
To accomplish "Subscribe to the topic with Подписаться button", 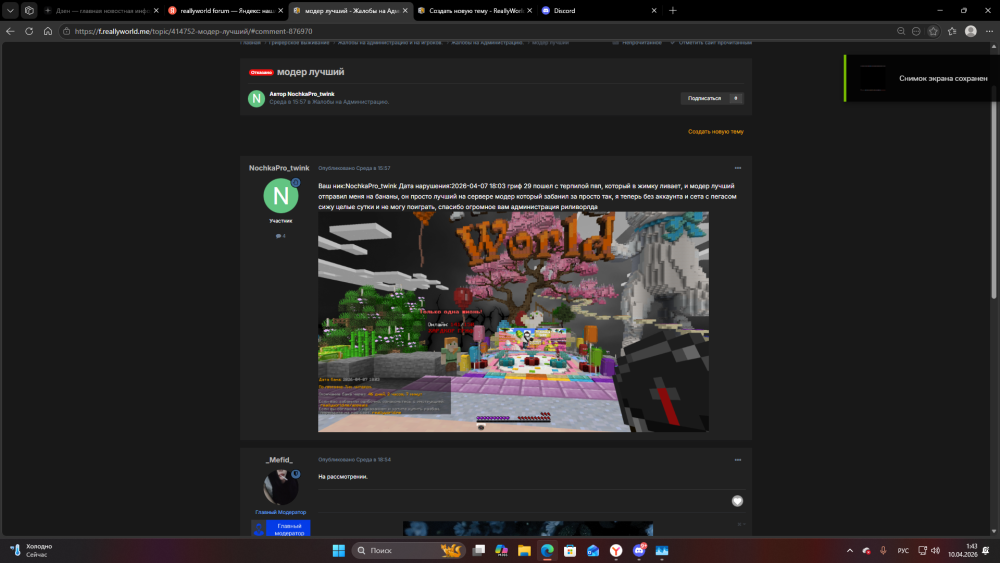I will pos(704,98).
